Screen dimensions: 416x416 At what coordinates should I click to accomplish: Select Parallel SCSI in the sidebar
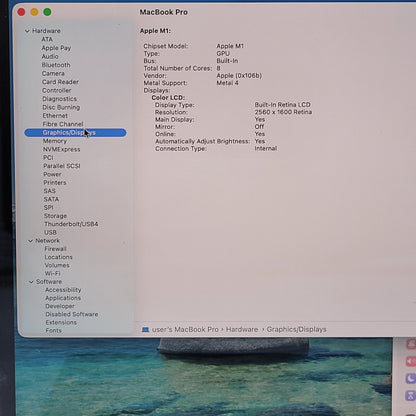click(x=62, y=166)
